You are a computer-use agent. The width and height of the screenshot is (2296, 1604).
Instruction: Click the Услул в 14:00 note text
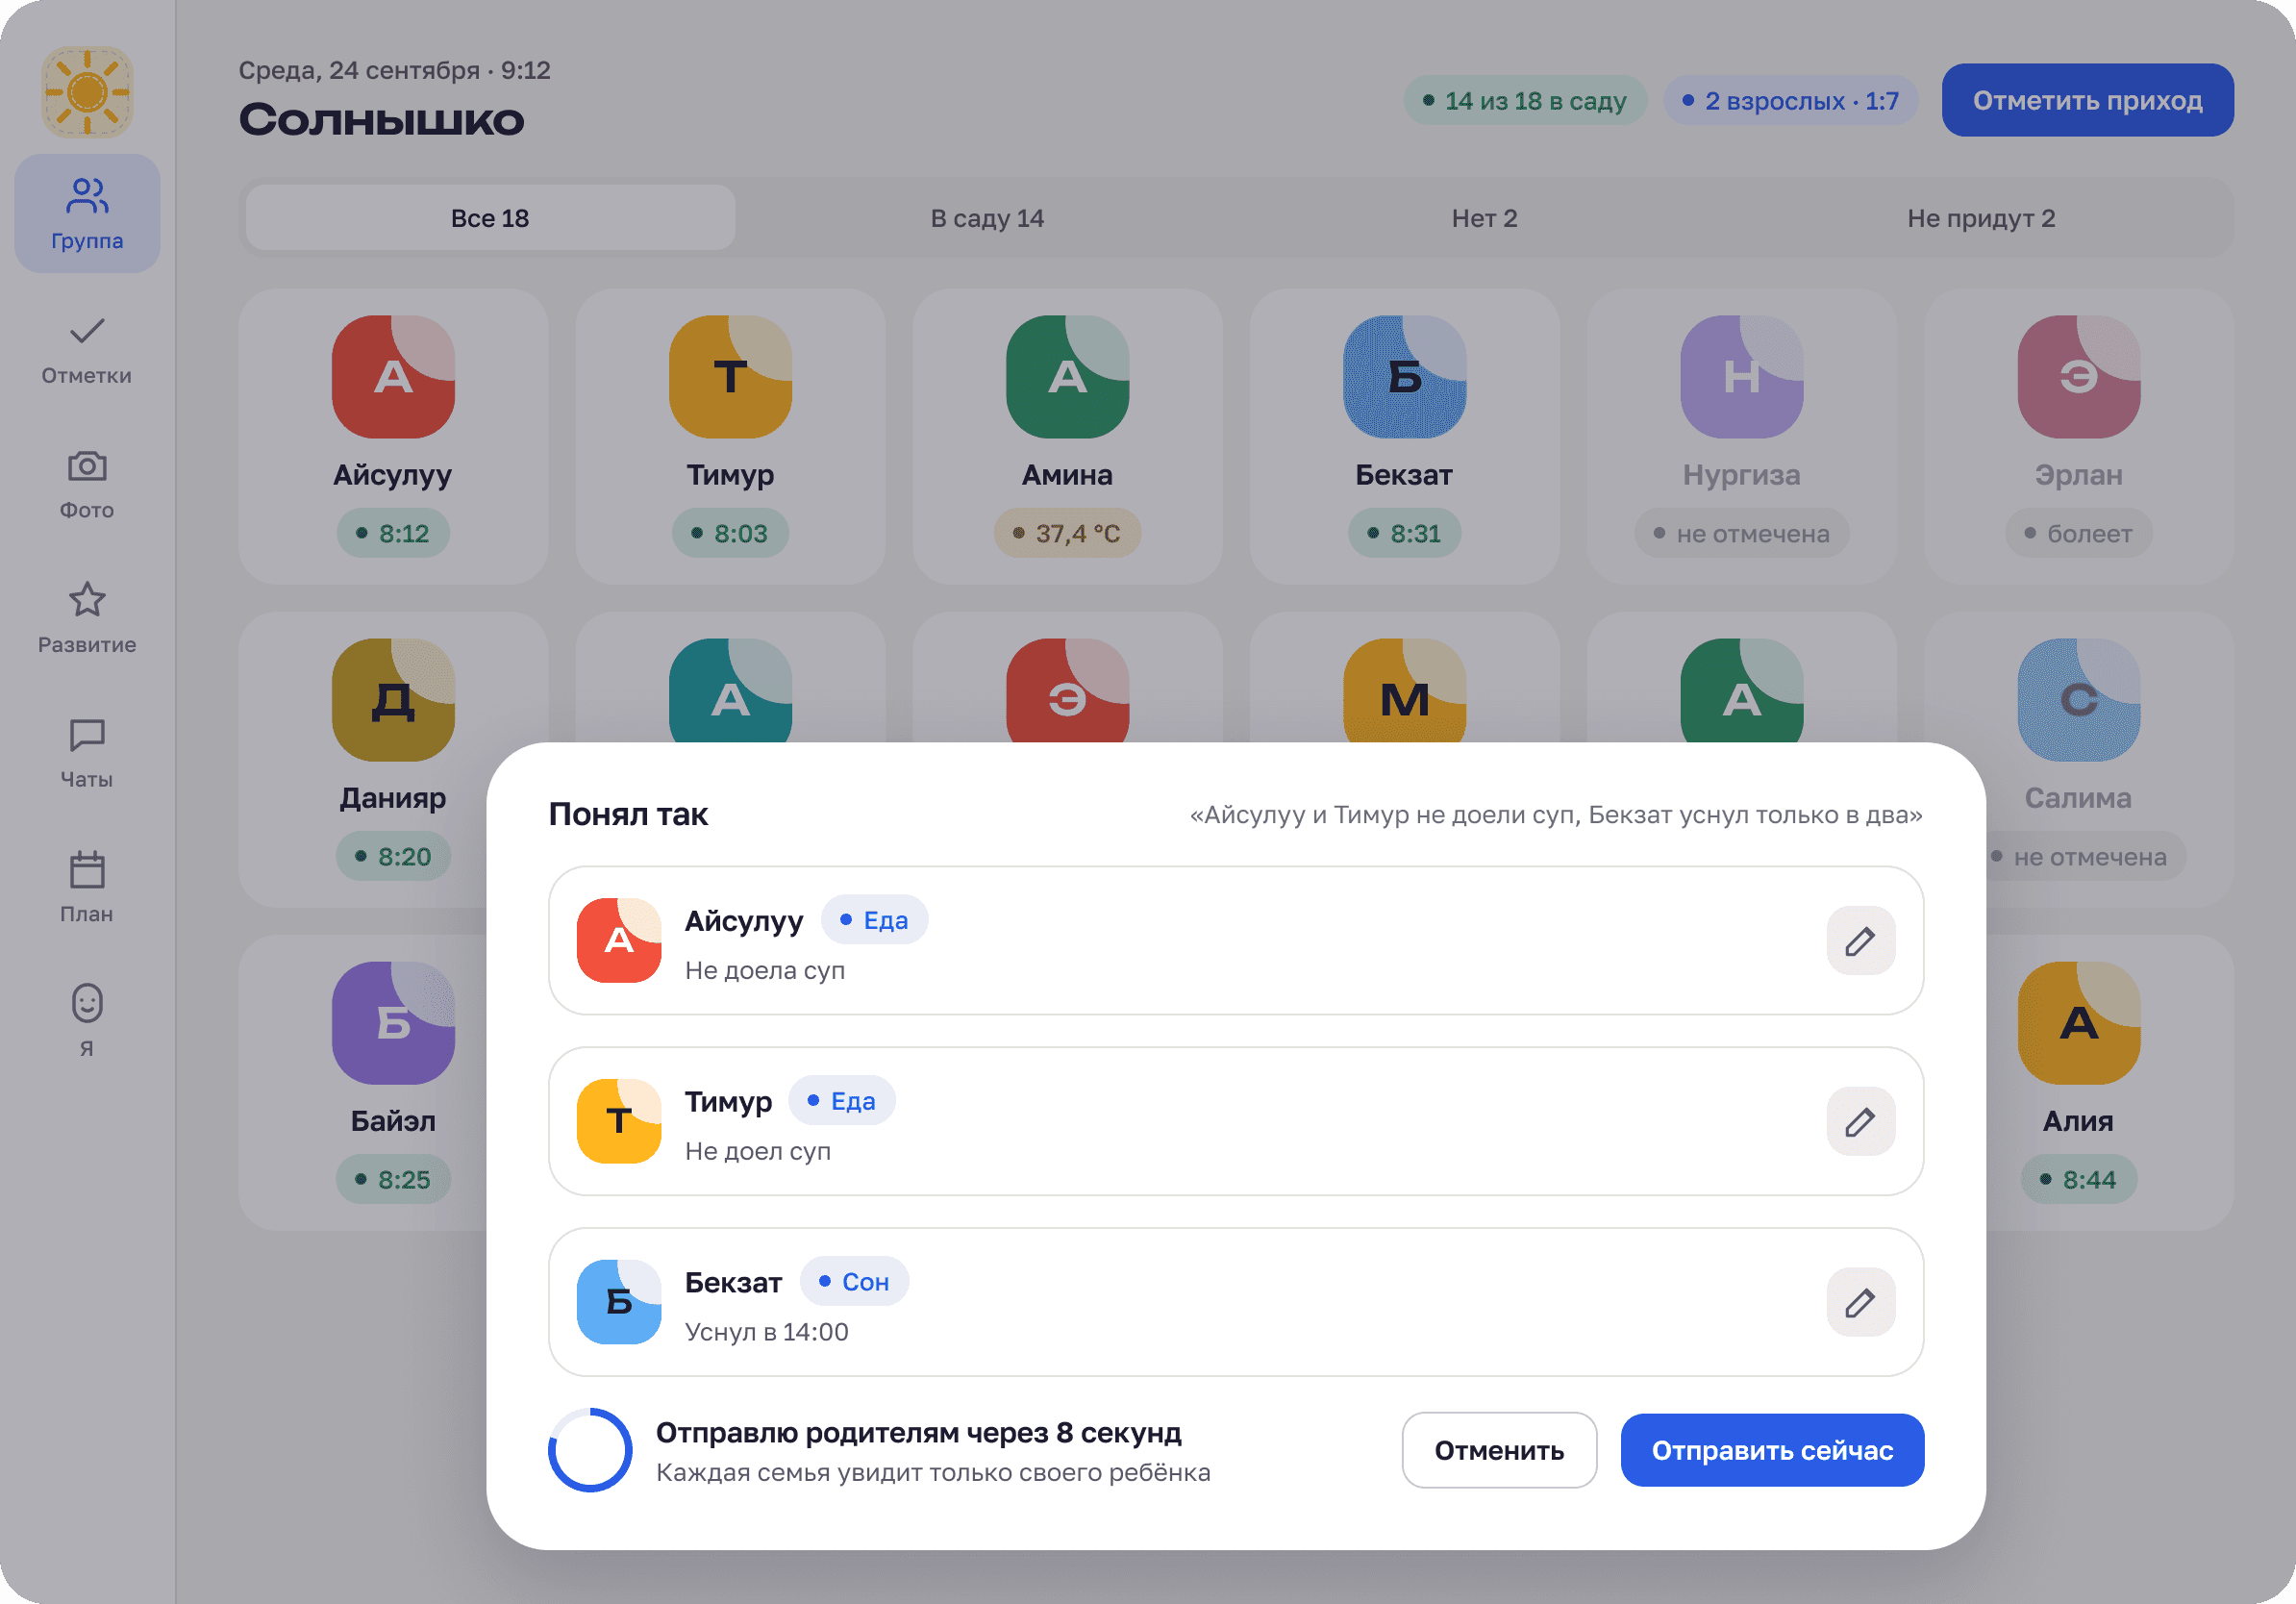tap(766, 1331)
